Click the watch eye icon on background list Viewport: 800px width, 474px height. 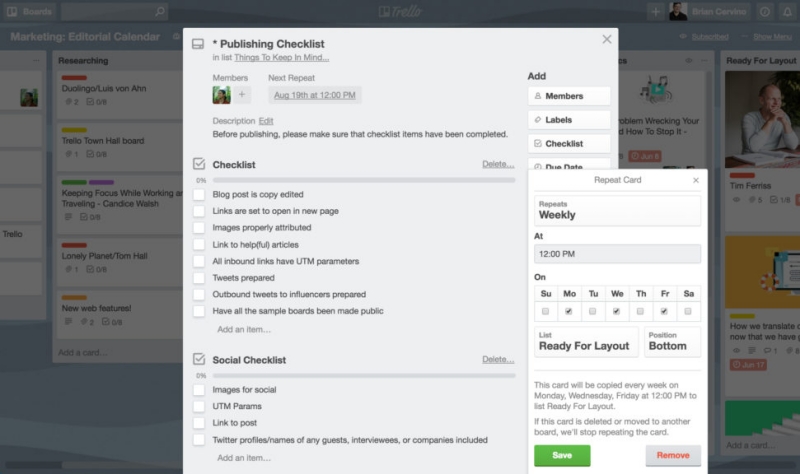[689, 60]
